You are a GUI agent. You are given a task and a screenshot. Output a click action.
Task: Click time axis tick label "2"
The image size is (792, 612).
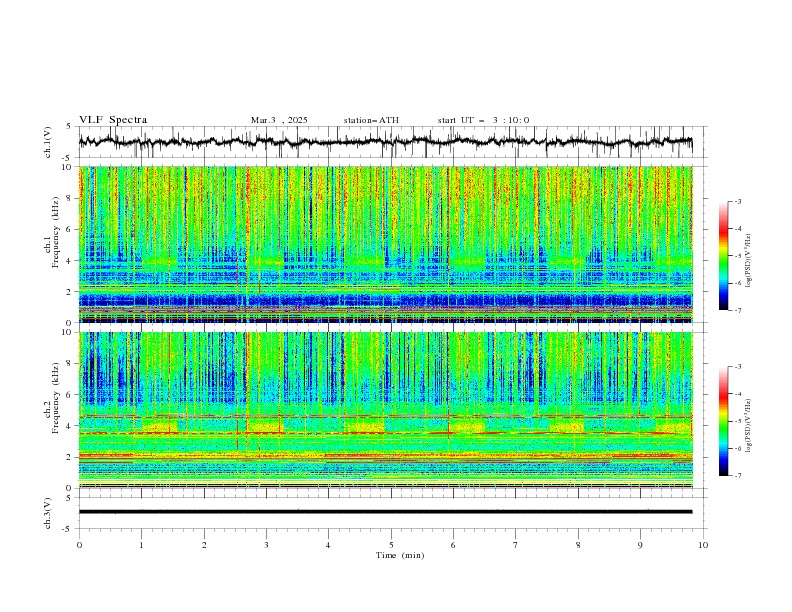(204, 545)
